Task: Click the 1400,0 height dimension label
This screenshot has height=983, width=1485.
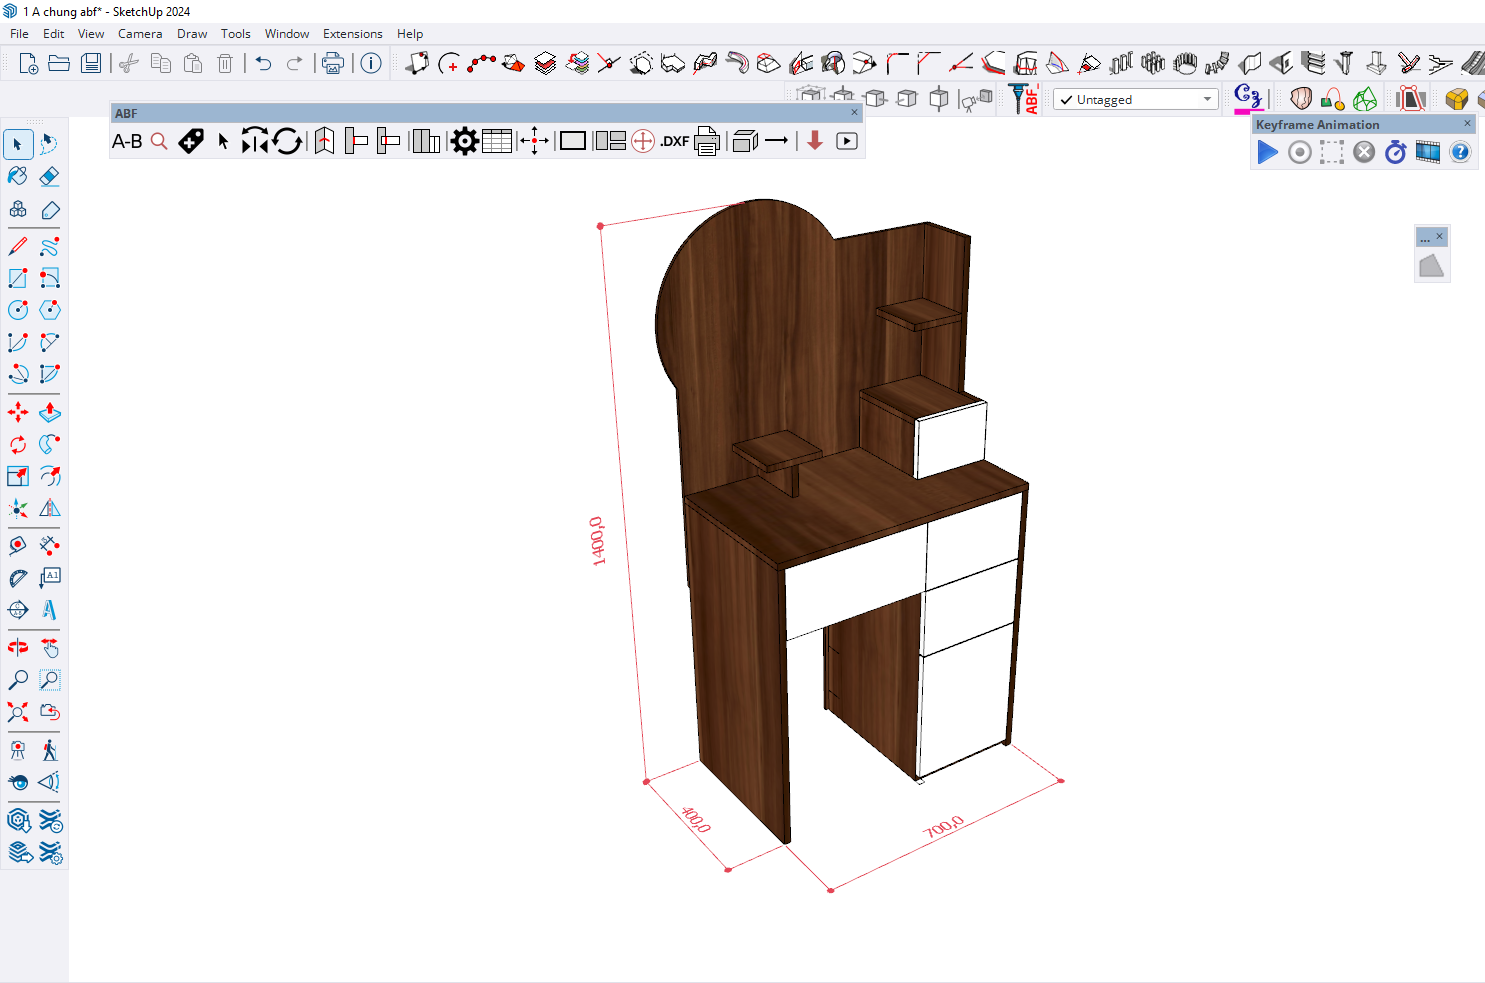Action: coord(597,541)
